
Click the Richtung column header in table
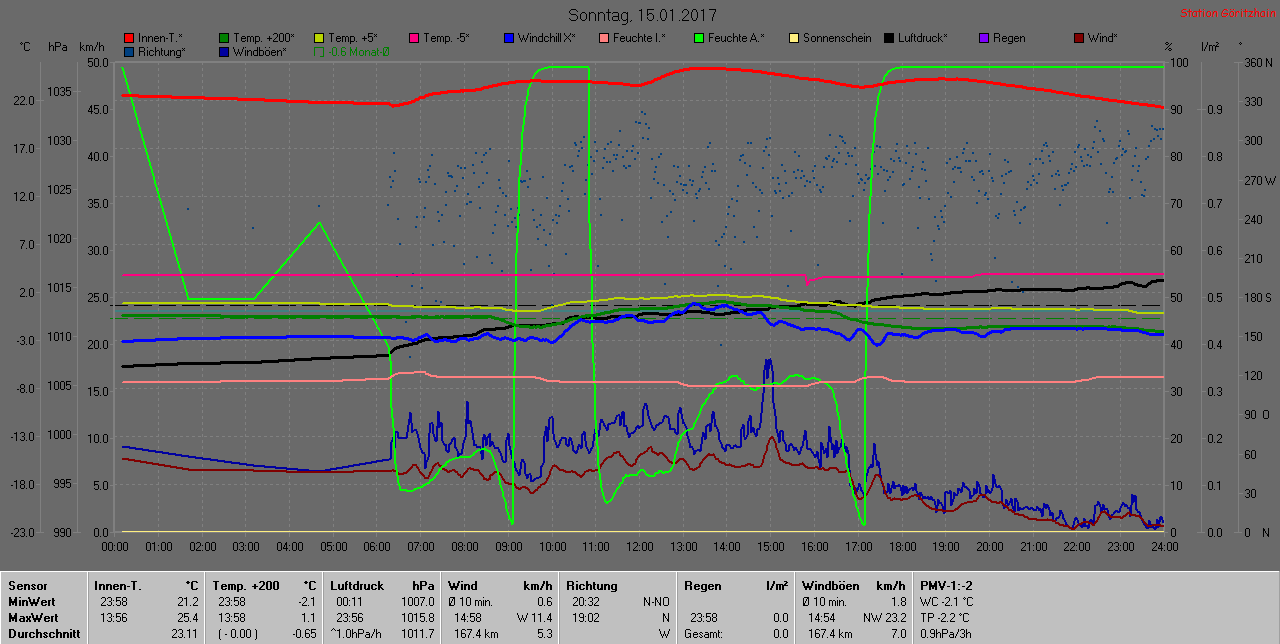tap(593, 585)
